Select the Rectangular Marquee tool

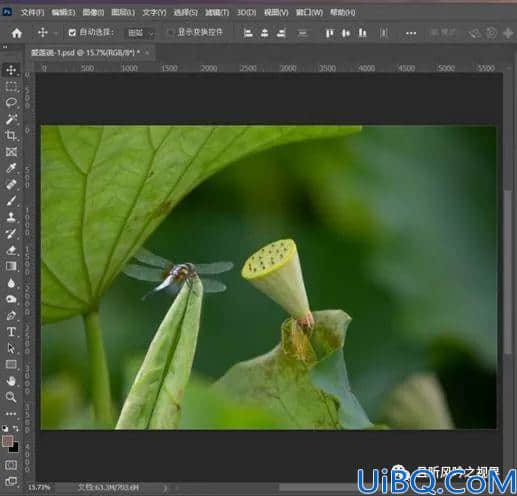[11, 86]
